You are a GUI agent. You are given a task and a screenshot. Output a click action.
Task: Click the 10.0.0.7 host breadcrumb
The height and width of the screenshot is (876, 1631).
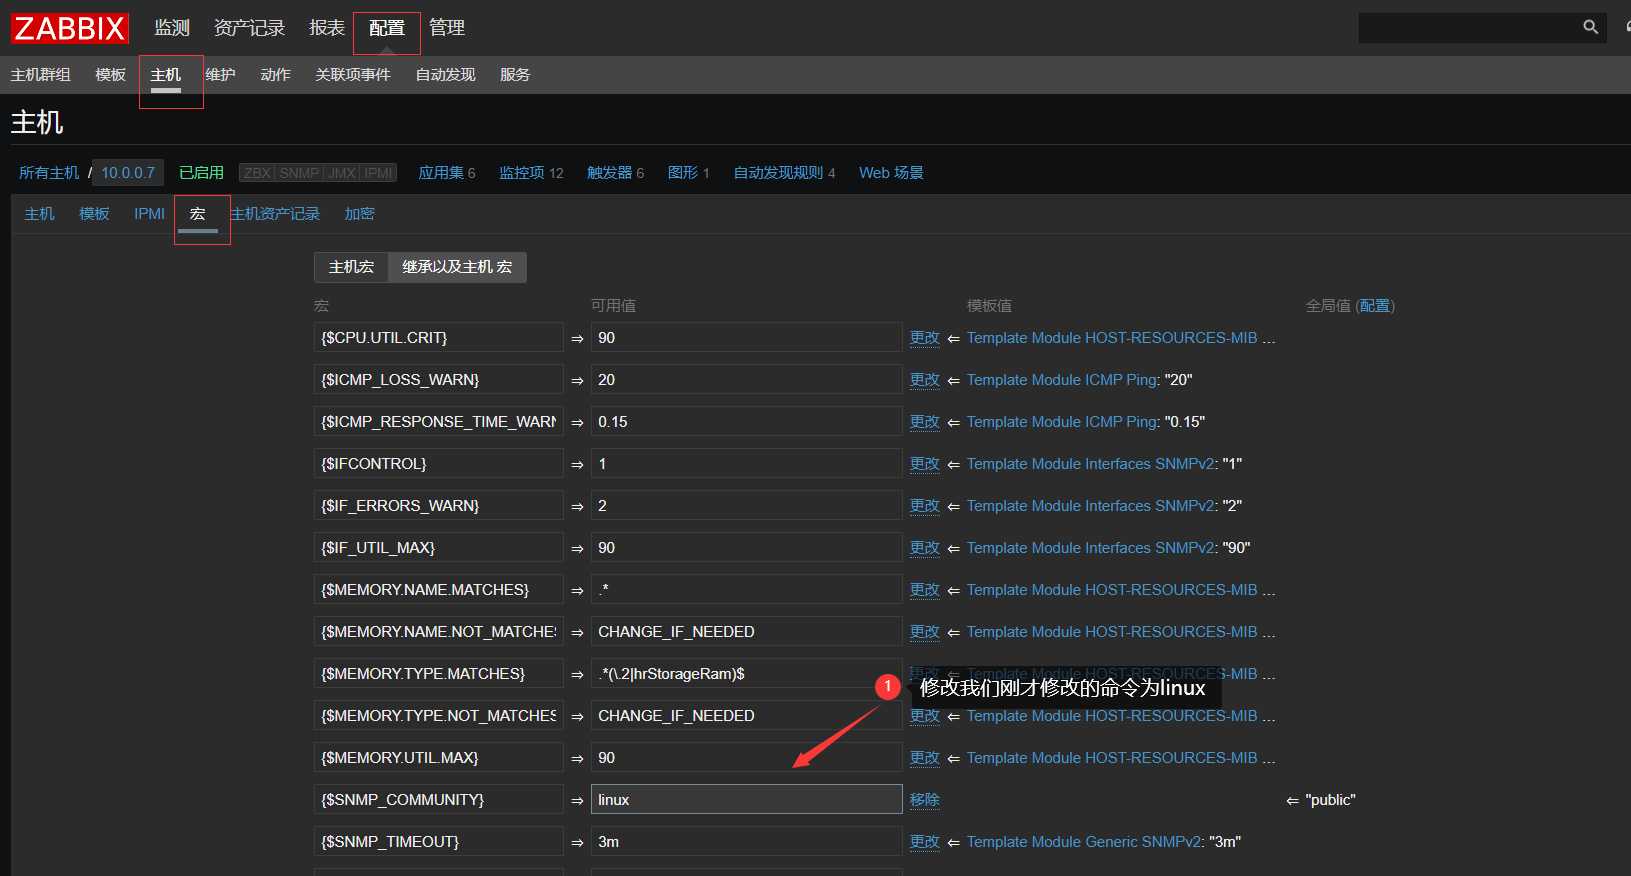tap(128, 173)
